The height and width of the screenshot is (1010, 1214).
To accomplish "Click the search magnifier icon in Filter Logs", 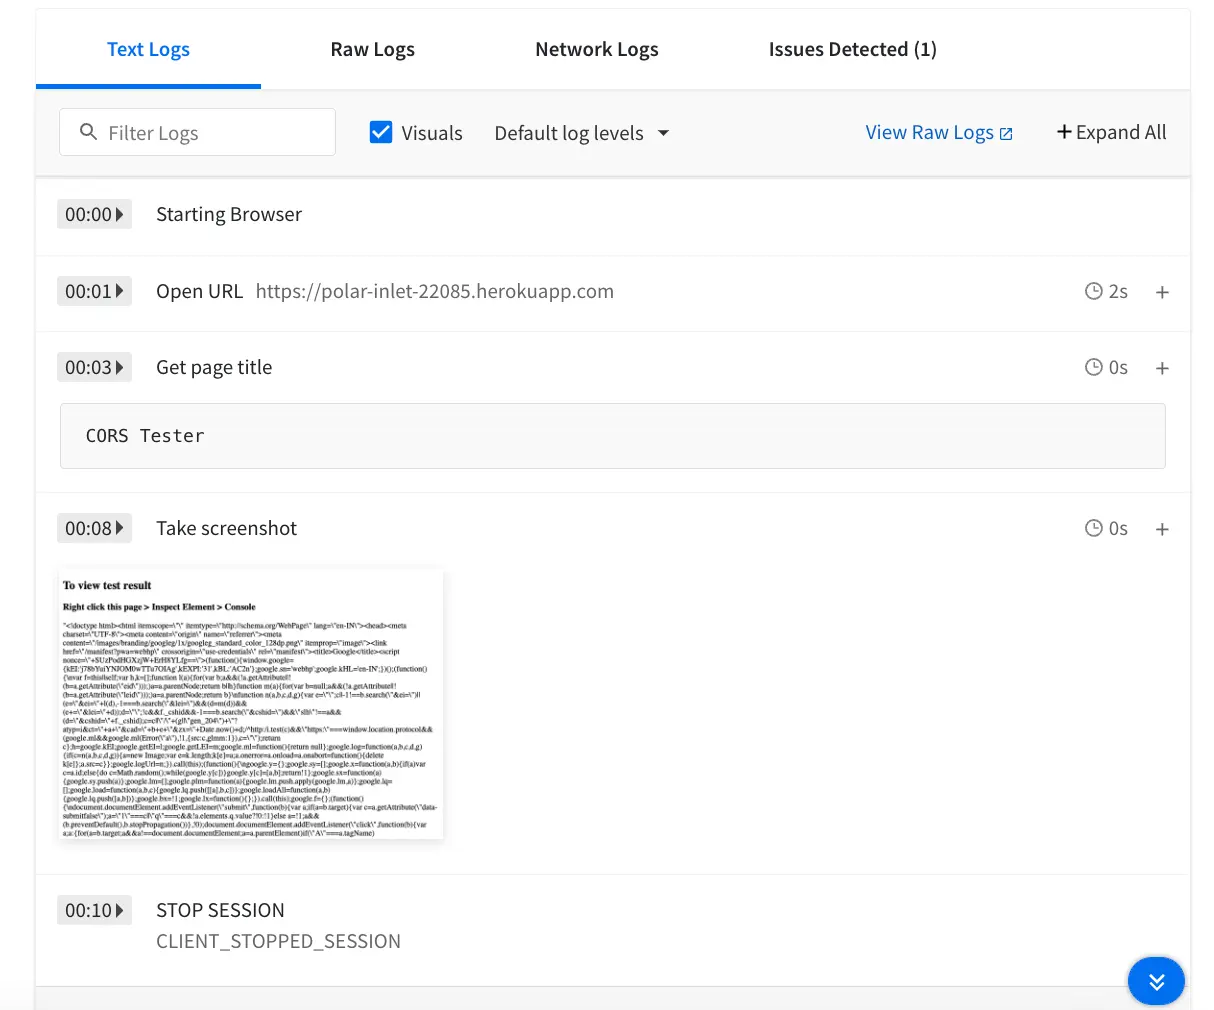I will tap(88, 132).
